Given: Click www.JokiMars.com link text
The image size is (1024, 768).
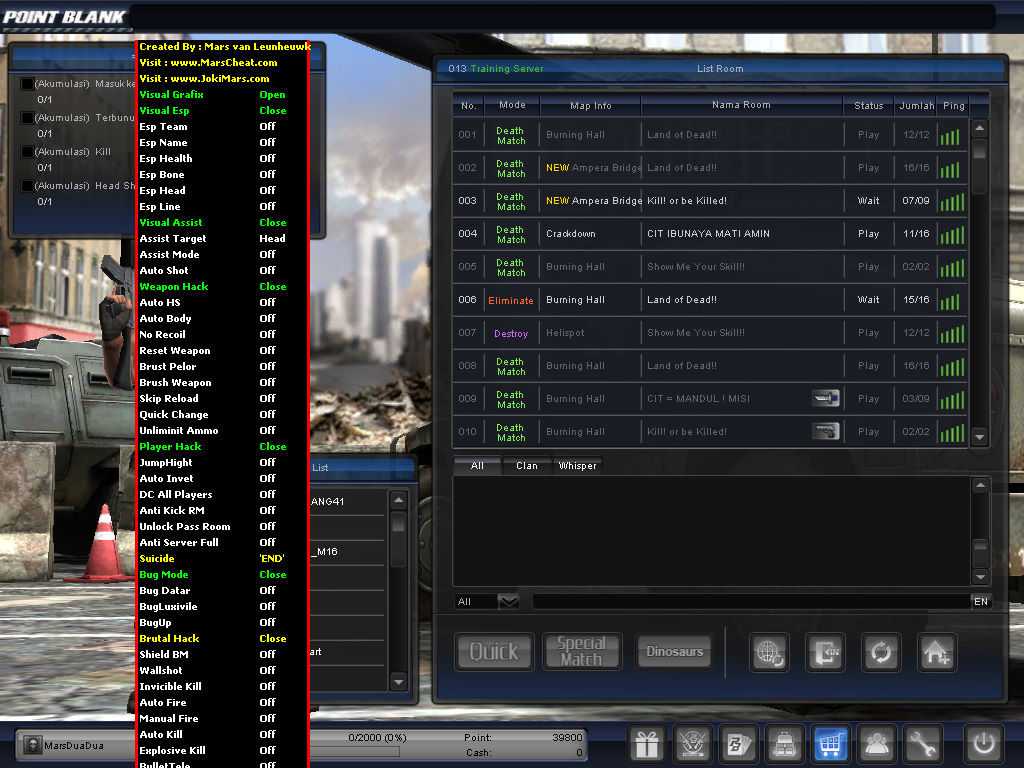Looking at the screenshot, I should [220, 78].
